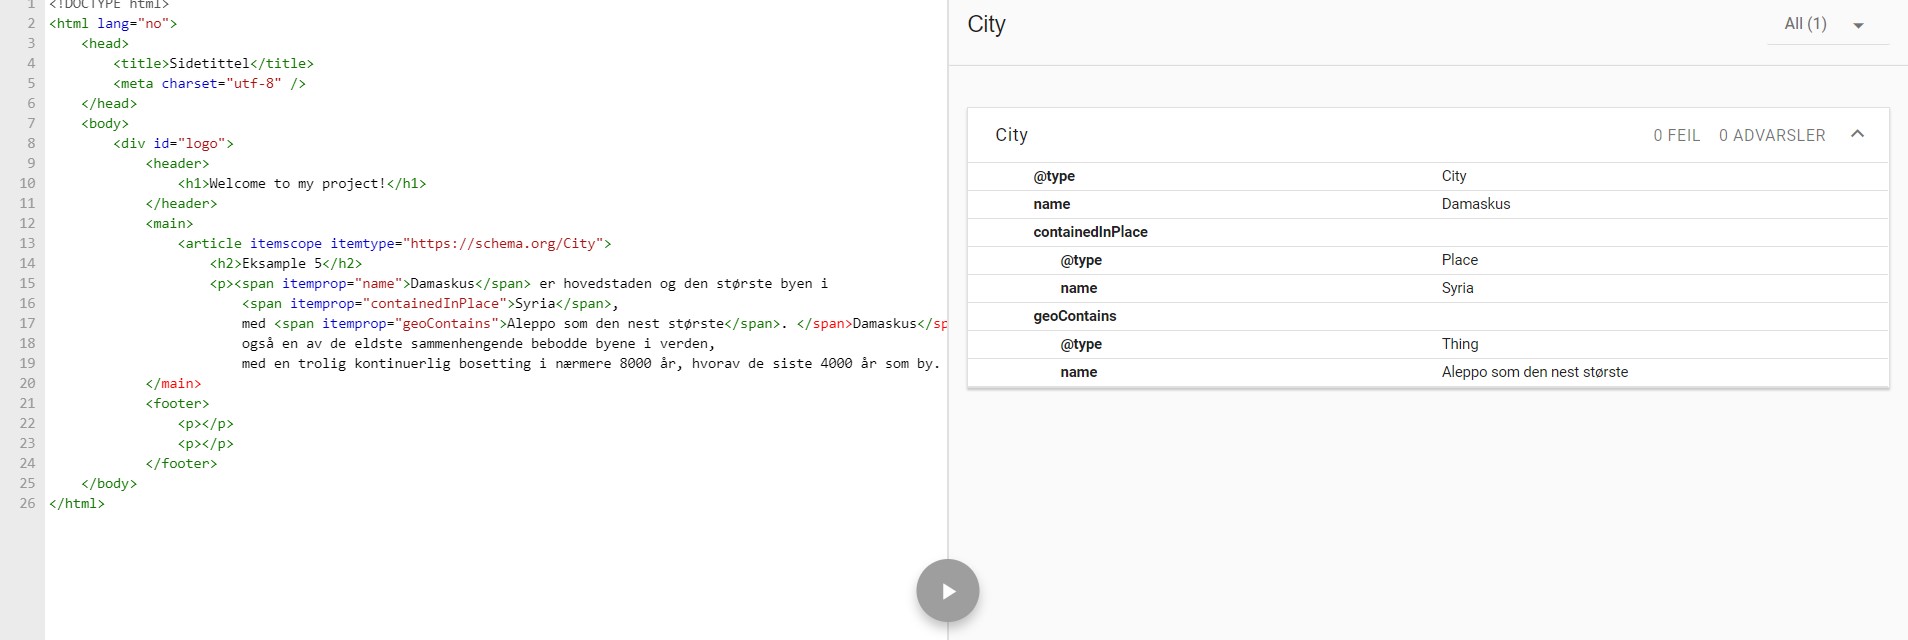Click the article itemscope itemtype line
Image resolution: width=1908 pixels, height=640 pixels.
(394, 243)
